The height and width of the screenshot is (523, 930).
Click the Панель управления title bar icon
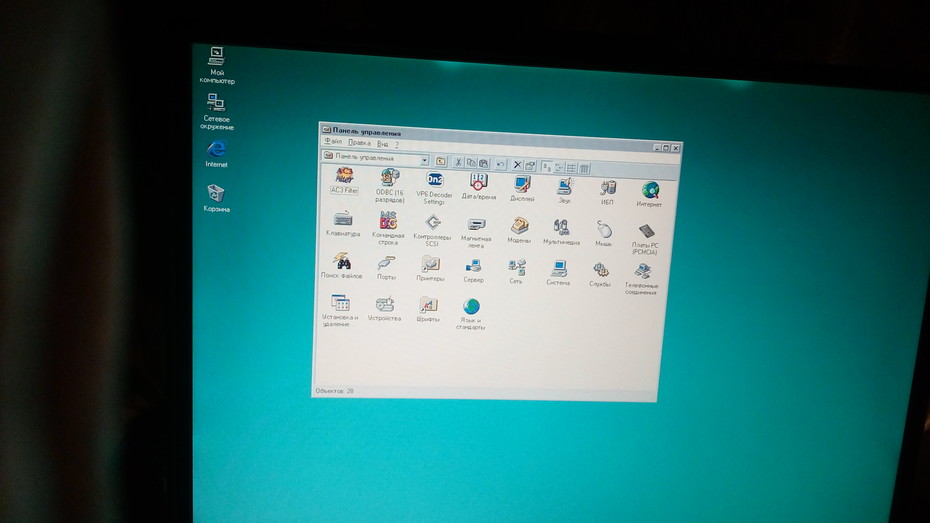tap(326, 129)
